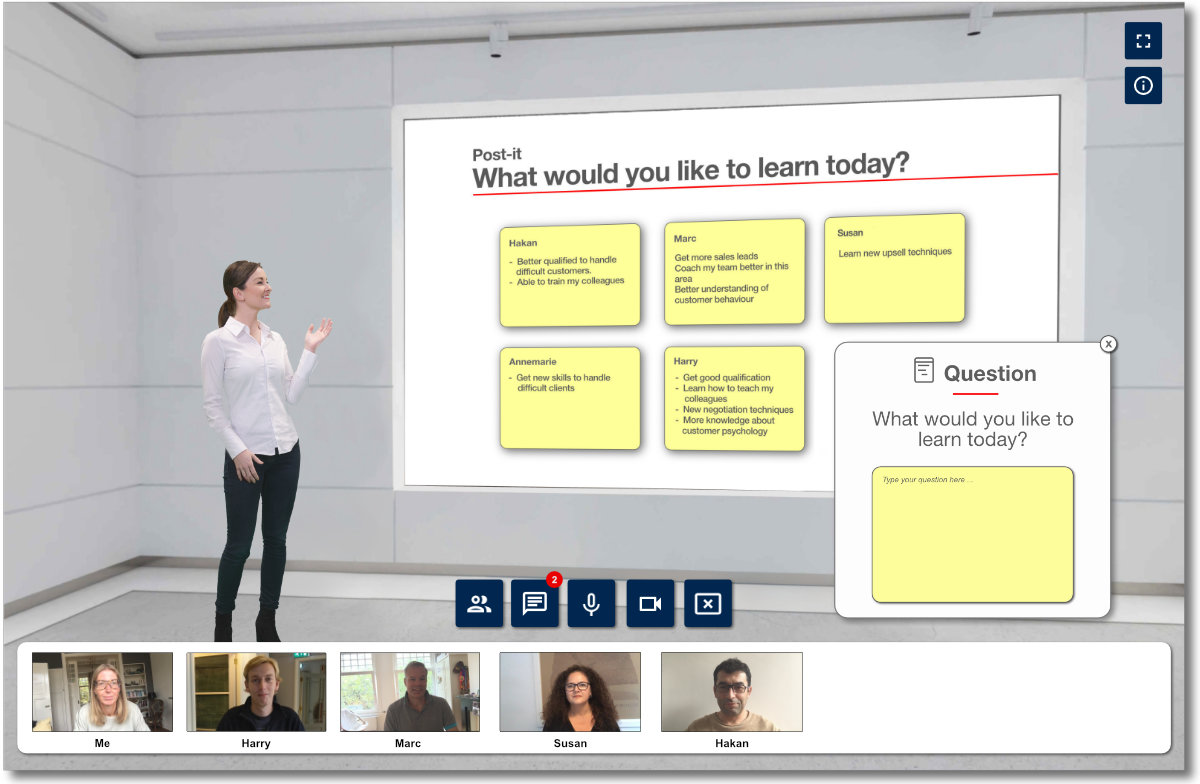The height and width of the screenshot is (784, 1200).
Task: Select Marc's video thumbnail
Action: click(409, 692)
